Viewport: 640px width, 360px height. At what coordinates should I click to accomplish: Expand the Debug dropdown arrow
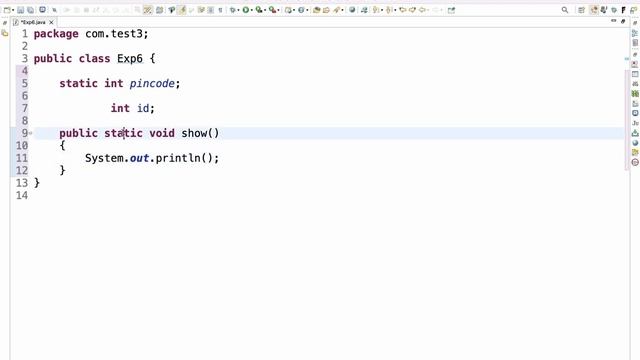(238, 10)
